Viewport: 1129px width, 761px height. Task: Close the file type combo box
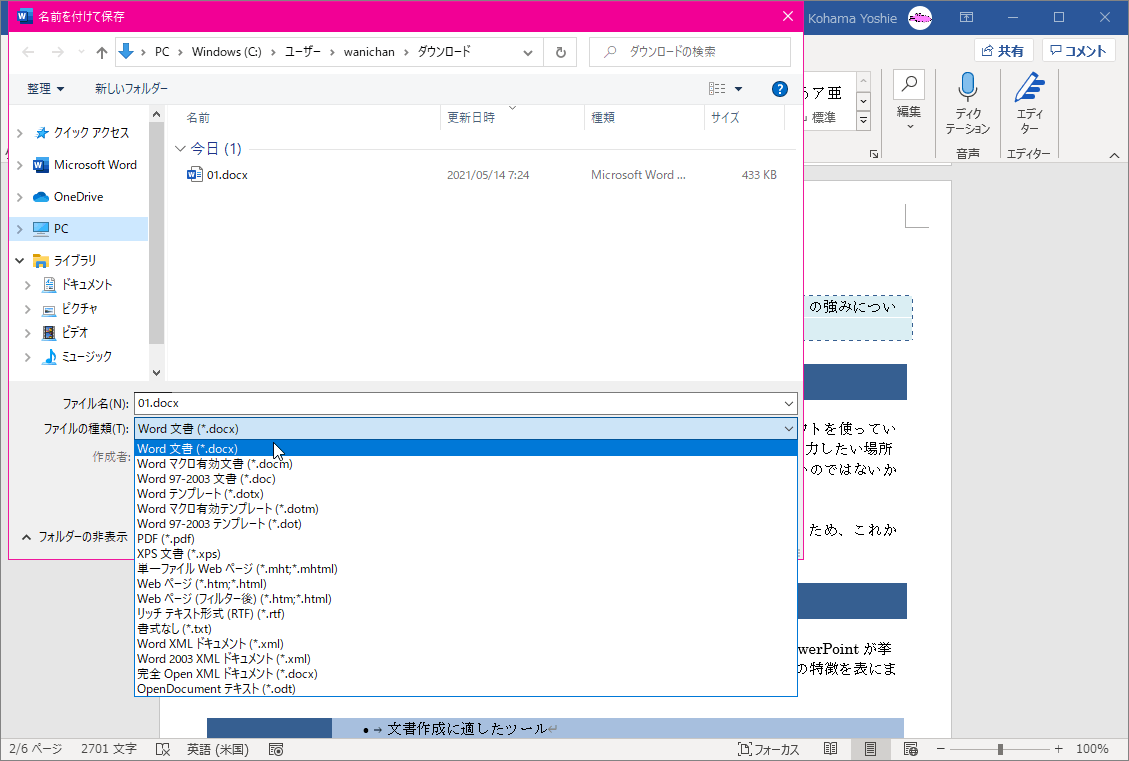click(788, 428)
